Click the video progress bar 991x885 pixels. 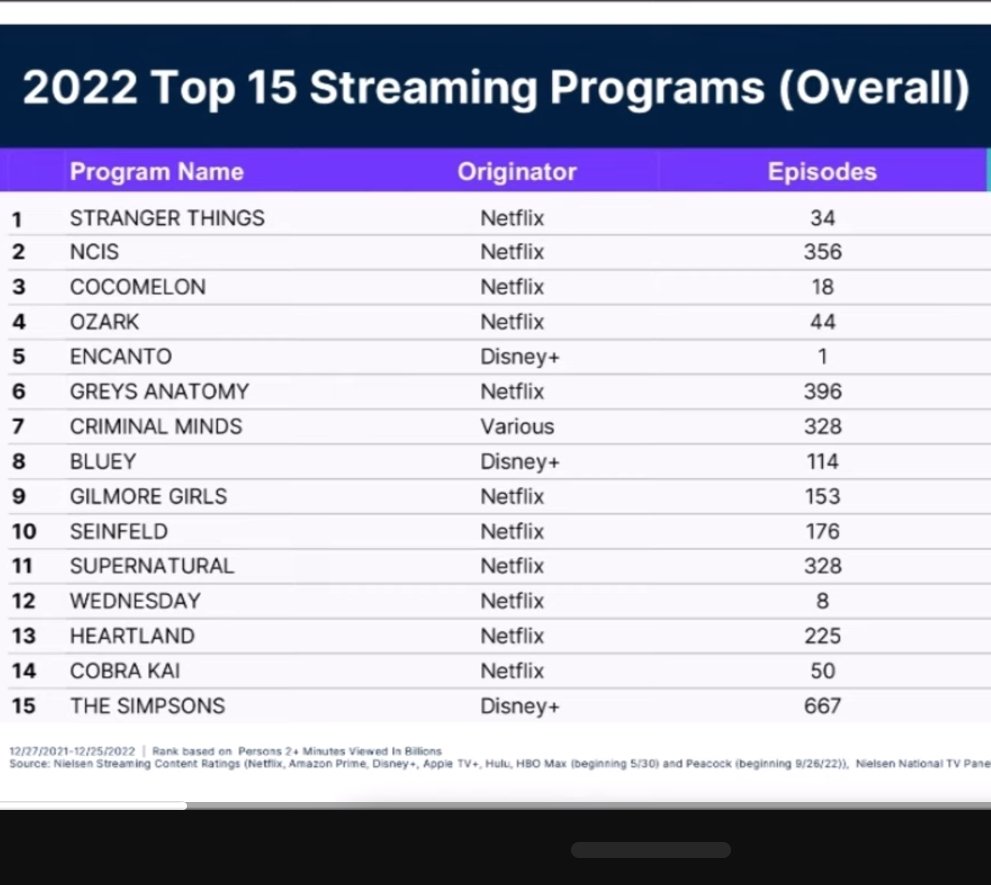tap(496, 805)
